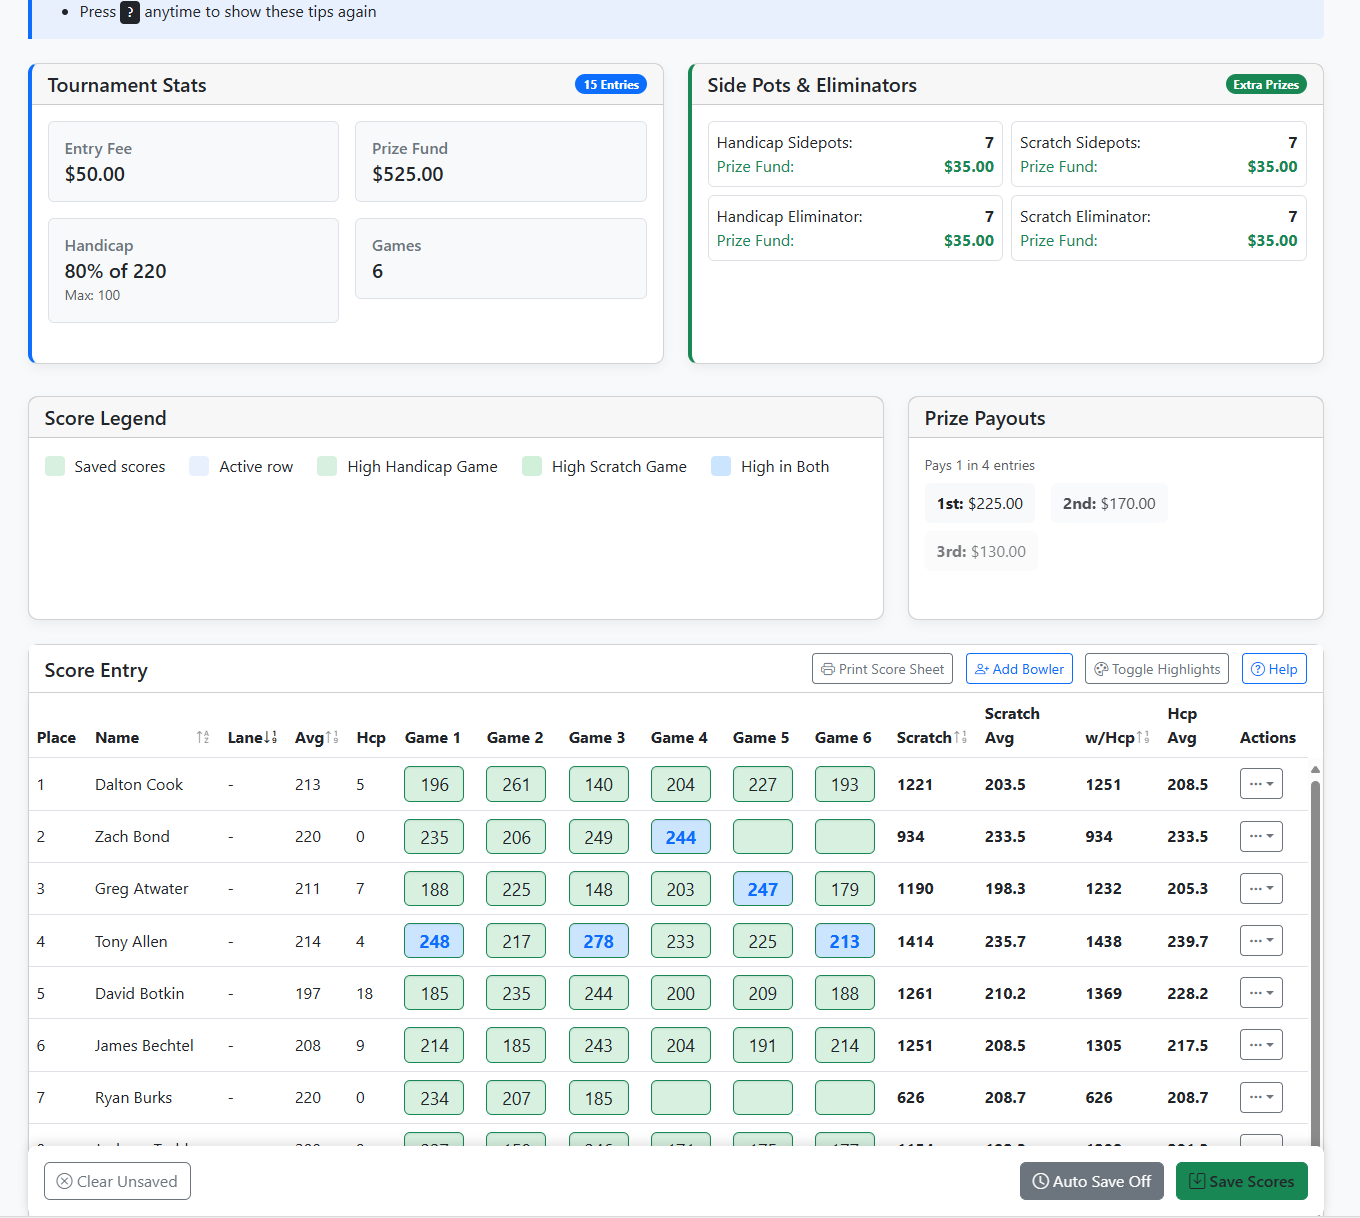Edit David Botkin's Game 2 score 235

(516, 993)
